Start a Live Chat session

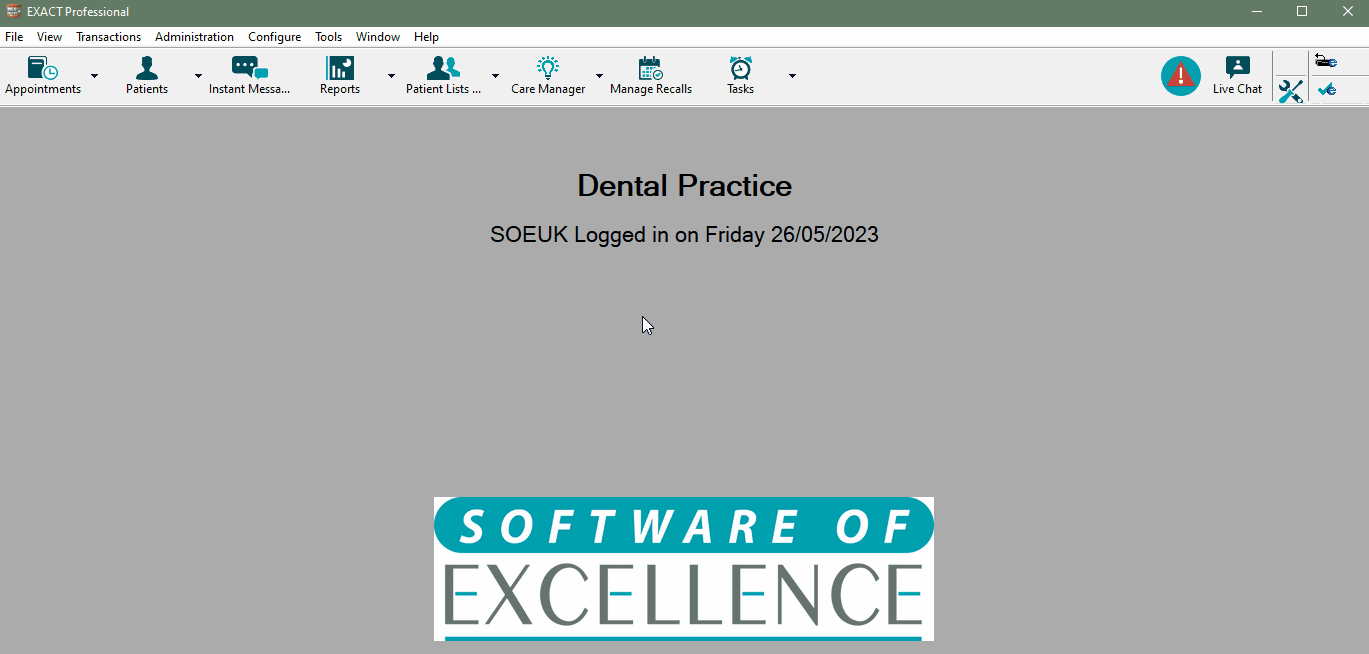(x=1238, y=76)
